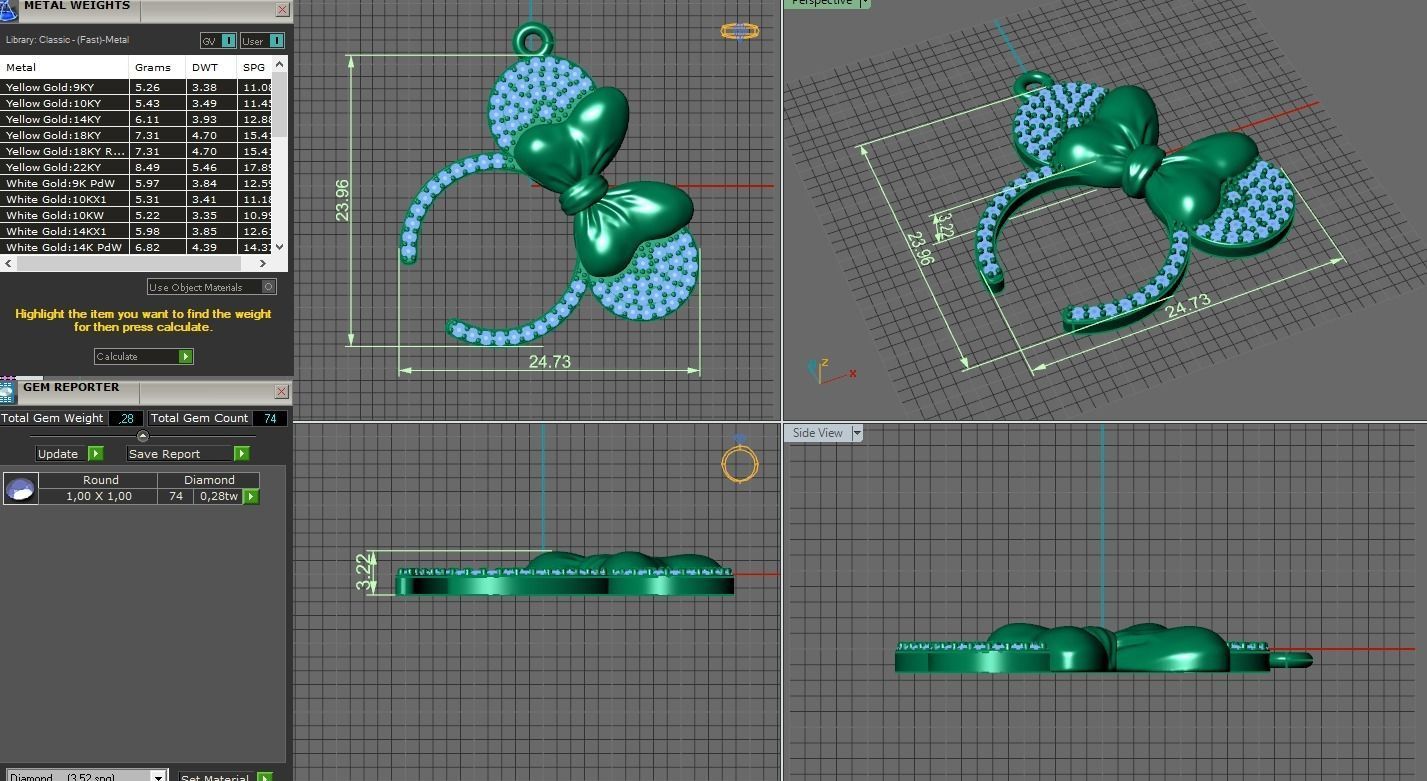Click the 24.73 dimension in top view

coord(549,361)
